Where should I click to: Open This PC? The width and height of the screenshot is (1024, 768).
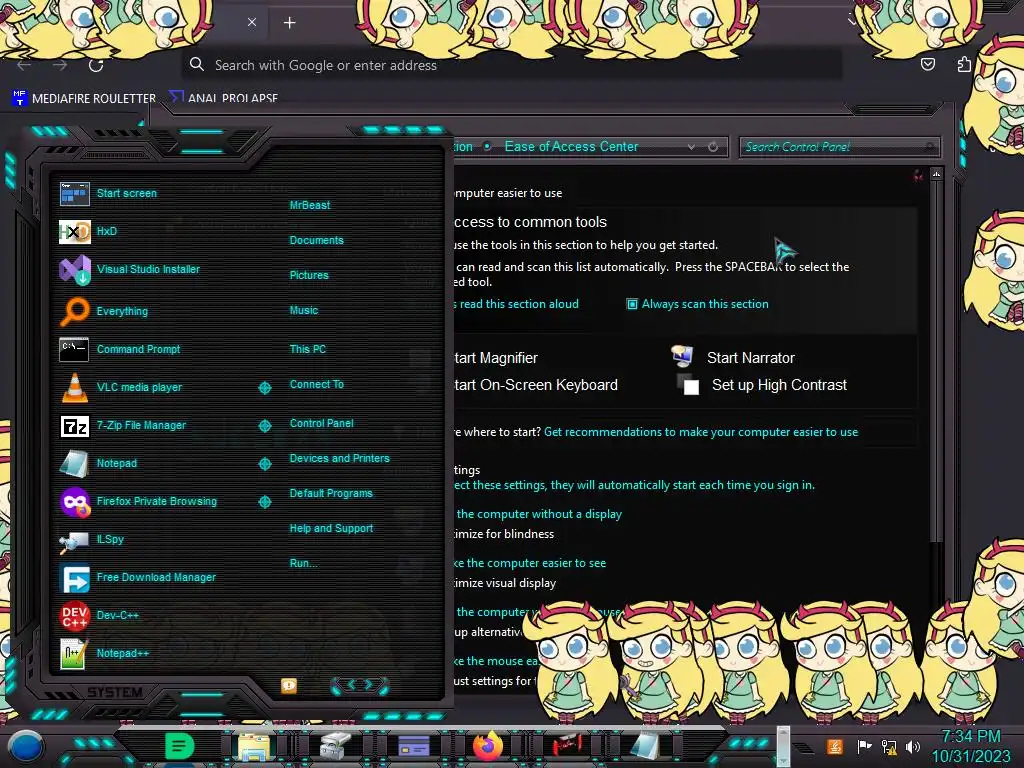pos(308,349)
